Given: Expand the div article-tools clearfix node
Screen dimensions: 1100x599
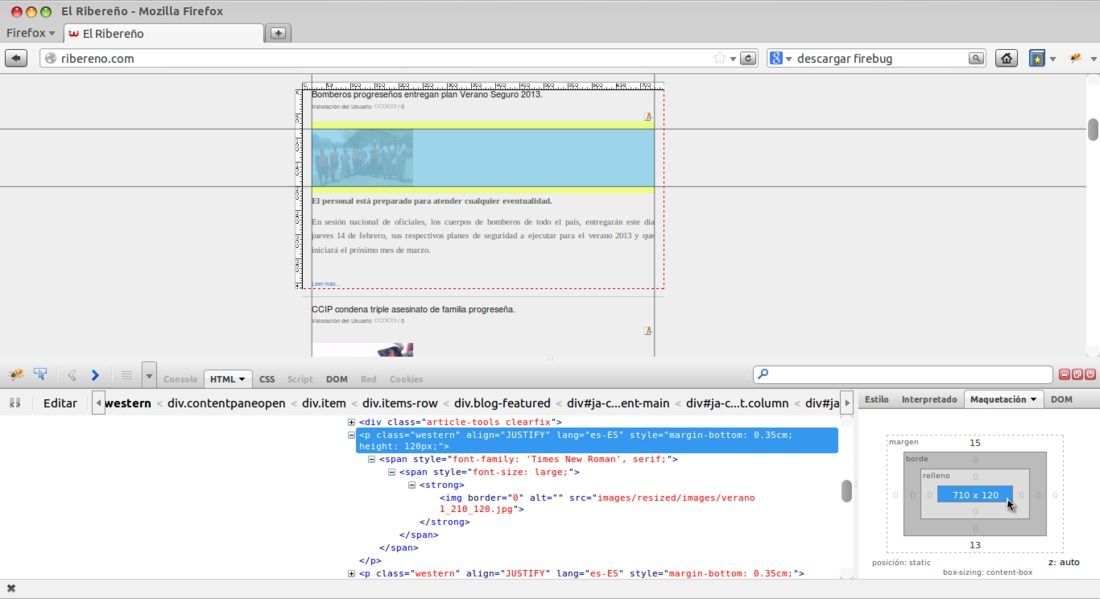Looking at the screenshot, I should tap(351, 422).
